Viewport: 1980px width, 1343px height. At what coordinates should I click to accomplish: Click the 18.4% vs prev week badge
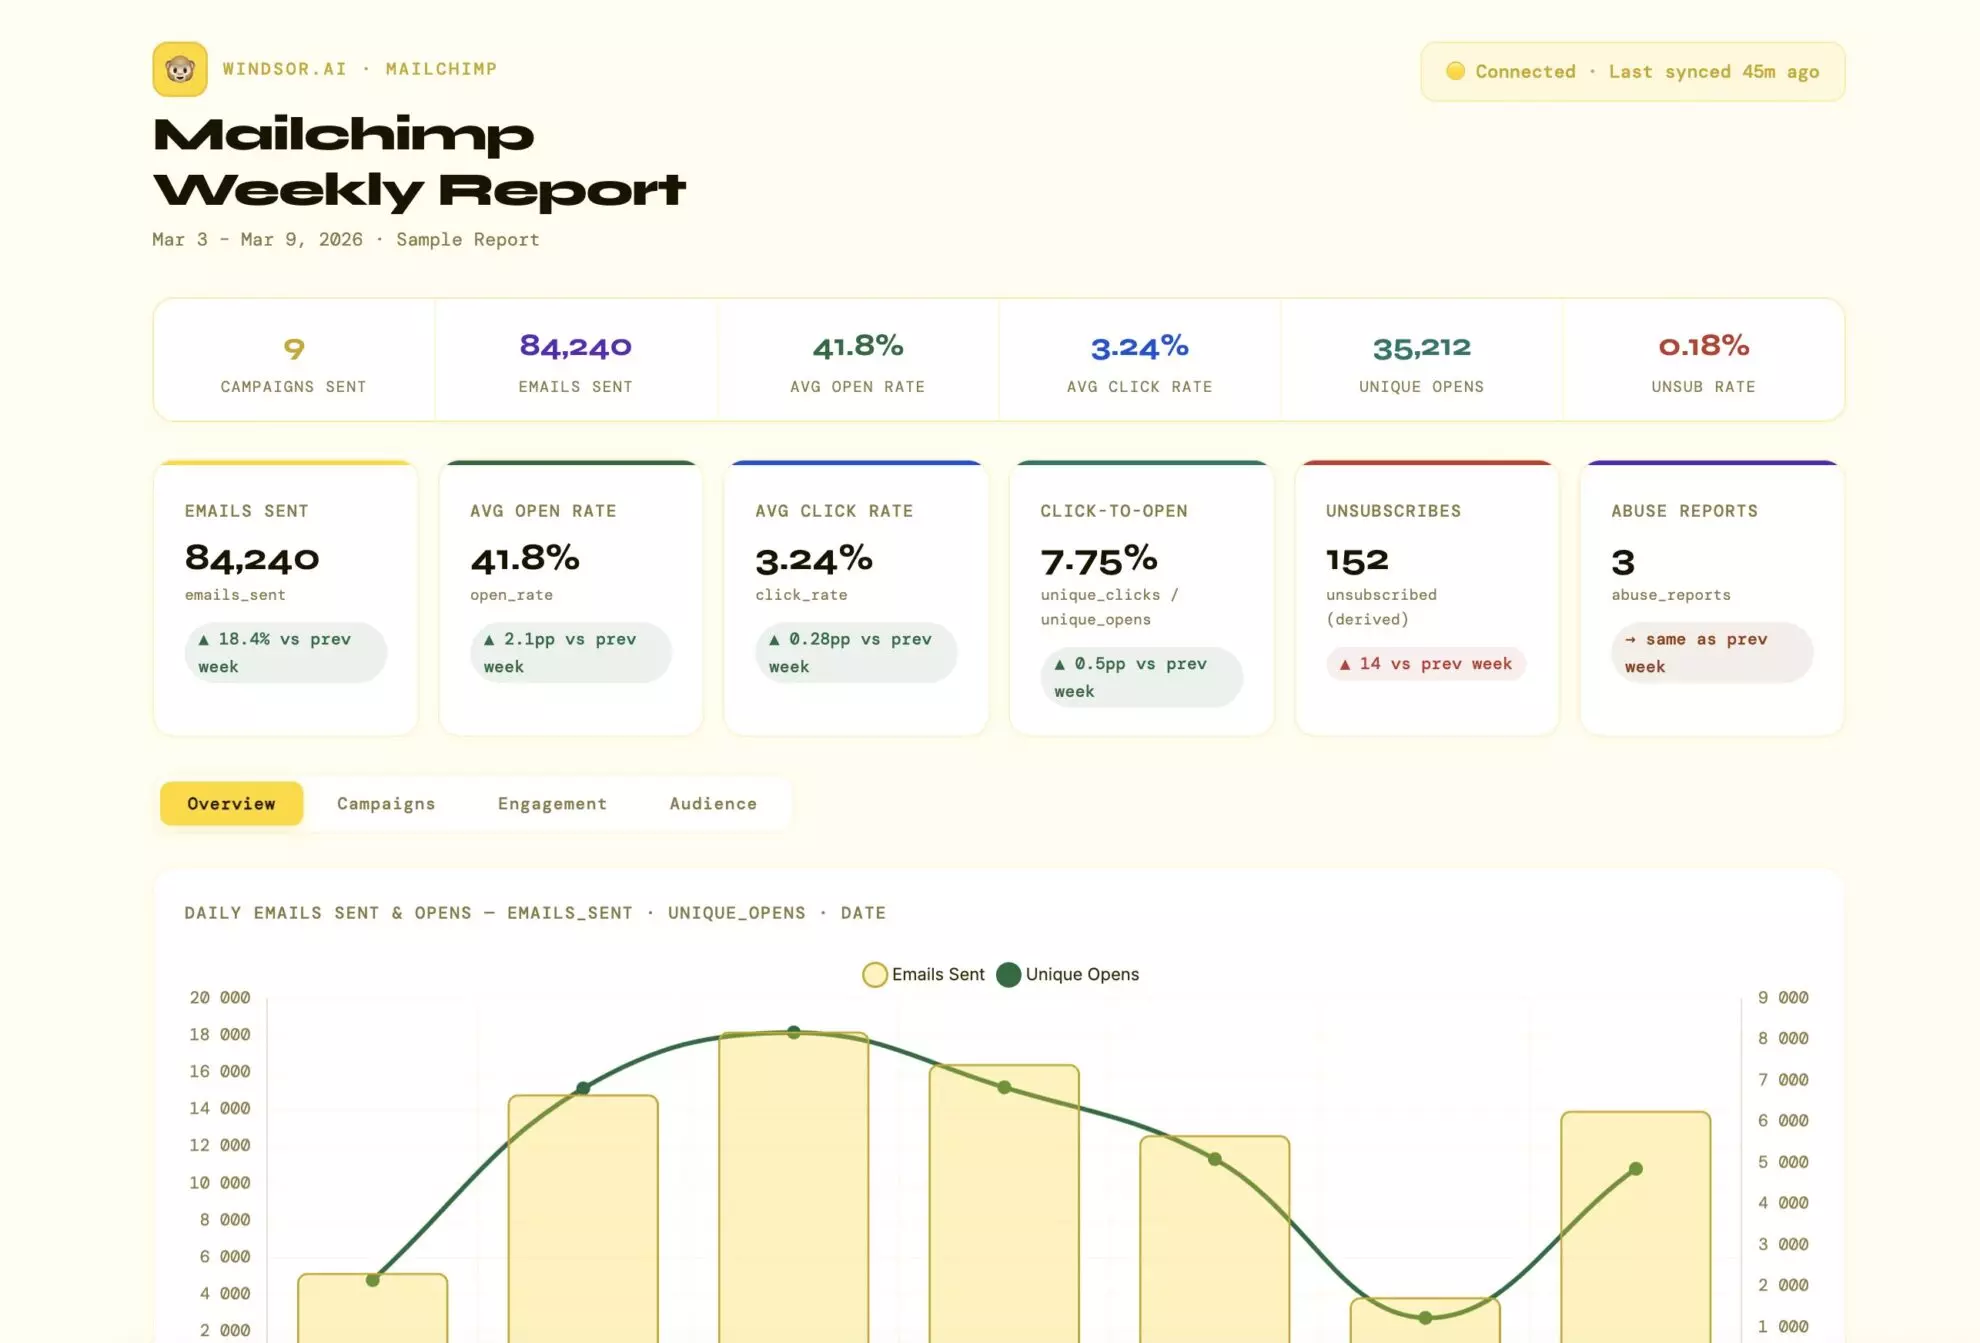pos(285,652)
